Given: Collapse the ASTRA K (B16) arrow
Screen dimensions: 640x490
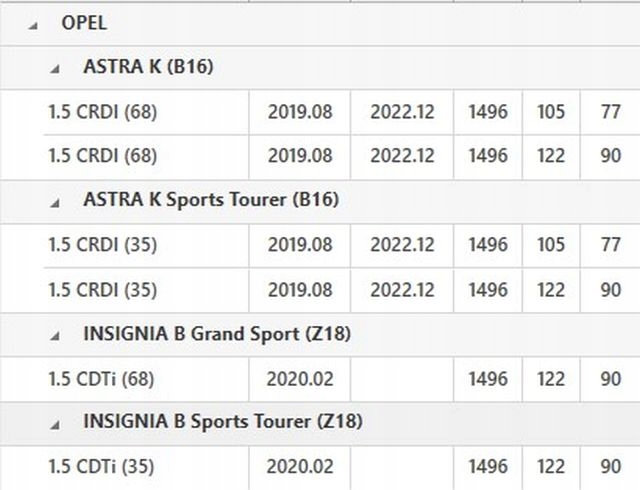Looking at the screenshot, I should click(x=55, y=69).
